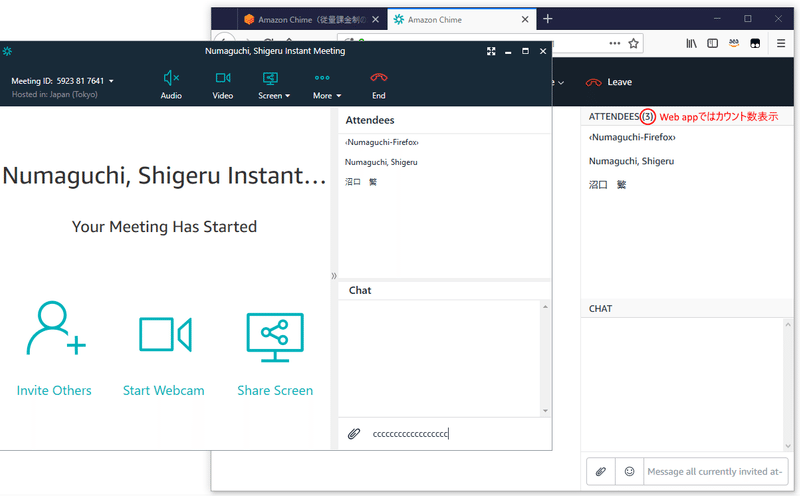Close the Amazon Chime (従量課金制) tab
Screen dimensions: 800x496
pyautogui.click(x=376, y=19)
